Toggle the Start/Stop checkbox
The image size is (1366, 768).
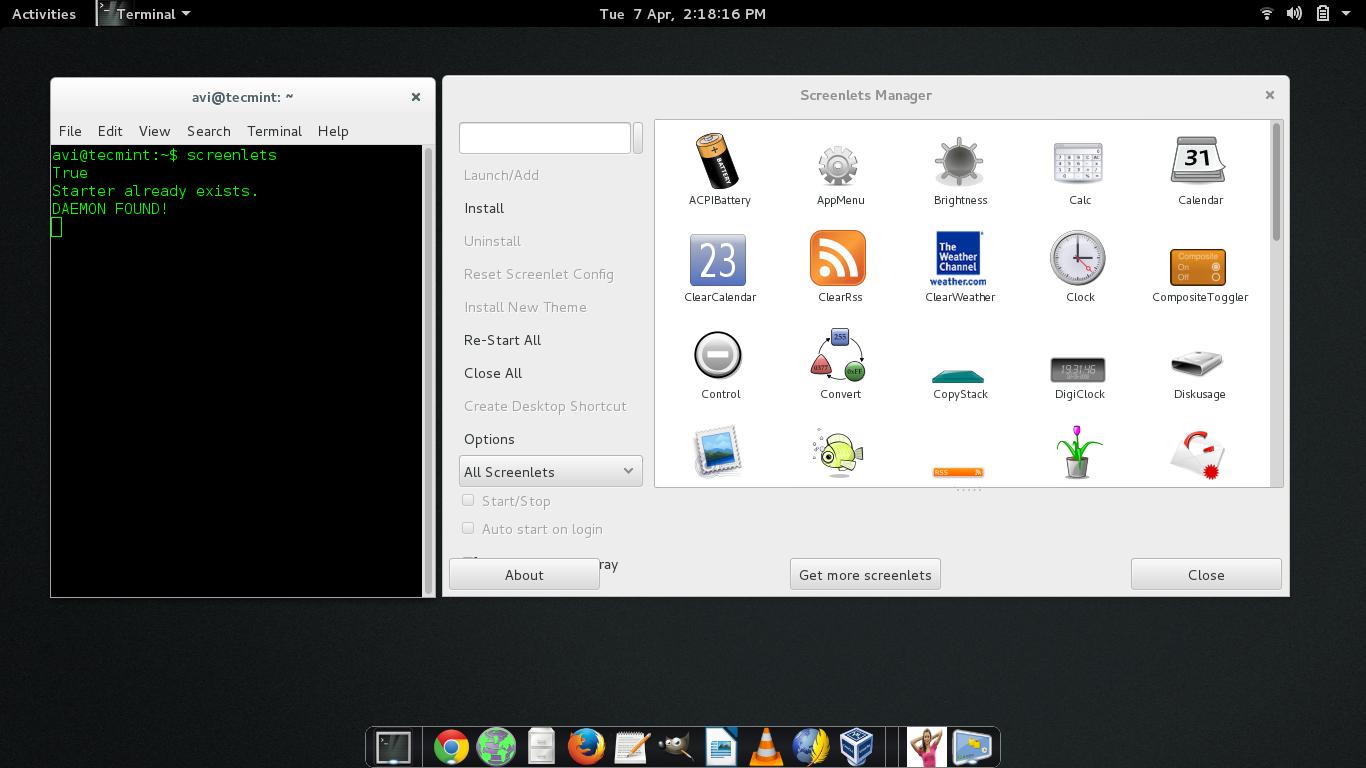pyautogui.click(x=468, y=500)
